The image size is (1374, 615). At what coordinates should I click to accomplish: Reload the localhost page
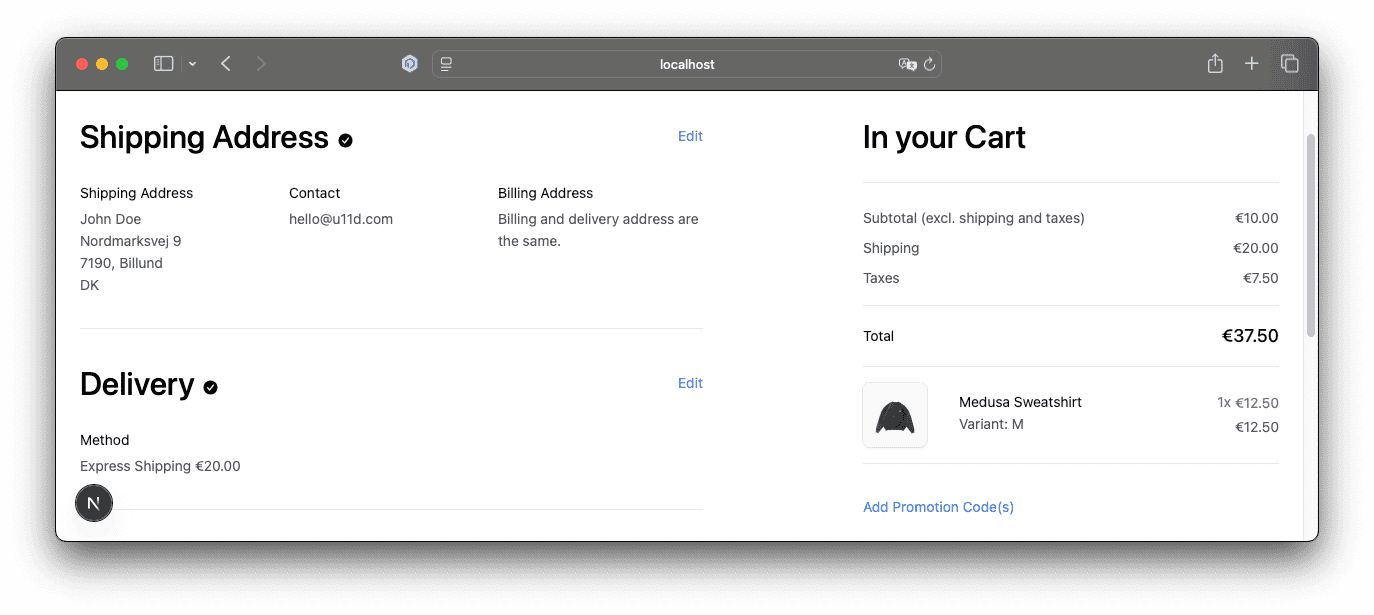pyautogui.click(x=929, y=64)
